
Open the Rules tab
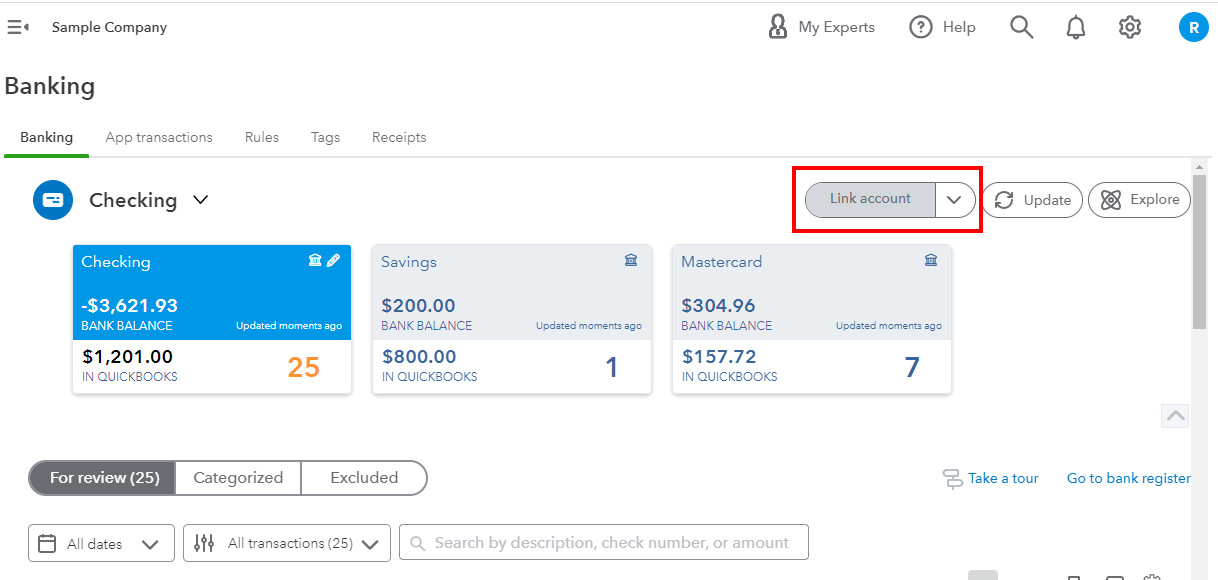coord(262,137)
